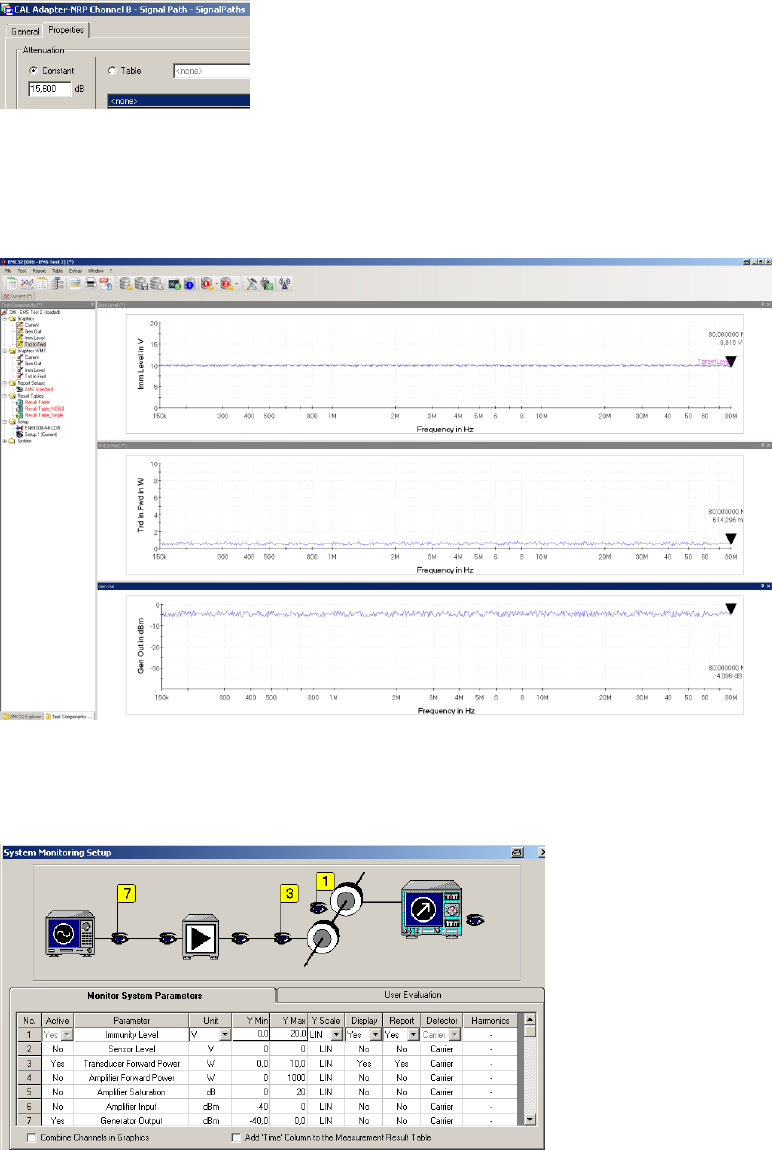Click the Y Max 20,0 field
The height and width of the screenshot is (1150, 772).
[x=288, y=1035]
